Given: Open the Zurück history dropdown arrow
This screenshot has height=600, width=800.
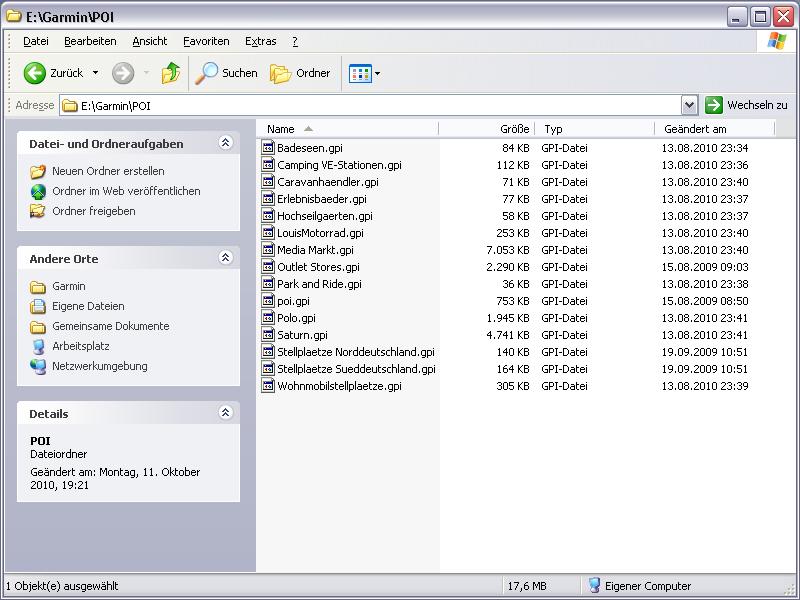Looking at the screenshot, I should (96, 73).
